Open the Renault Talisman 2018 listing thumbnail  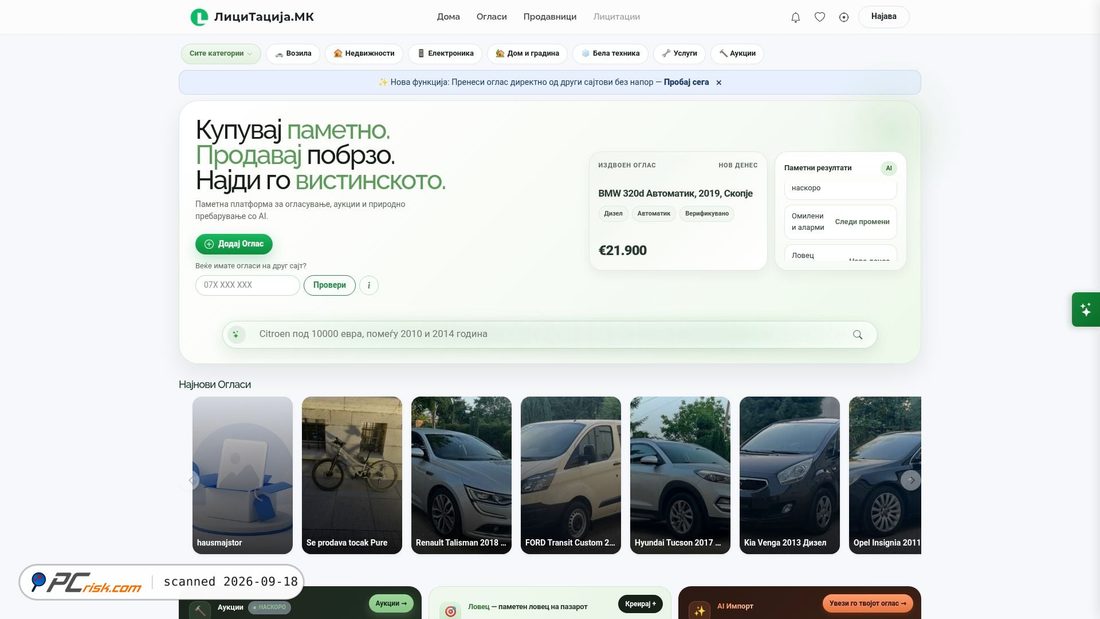tap(461, 475)
